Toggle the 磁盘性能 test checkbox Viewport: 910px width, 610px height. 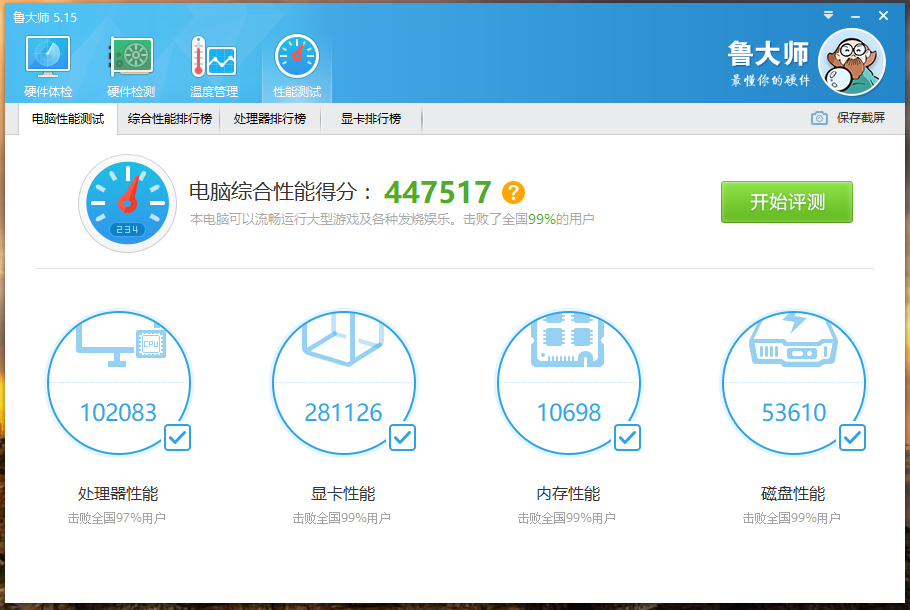point(852,437)
